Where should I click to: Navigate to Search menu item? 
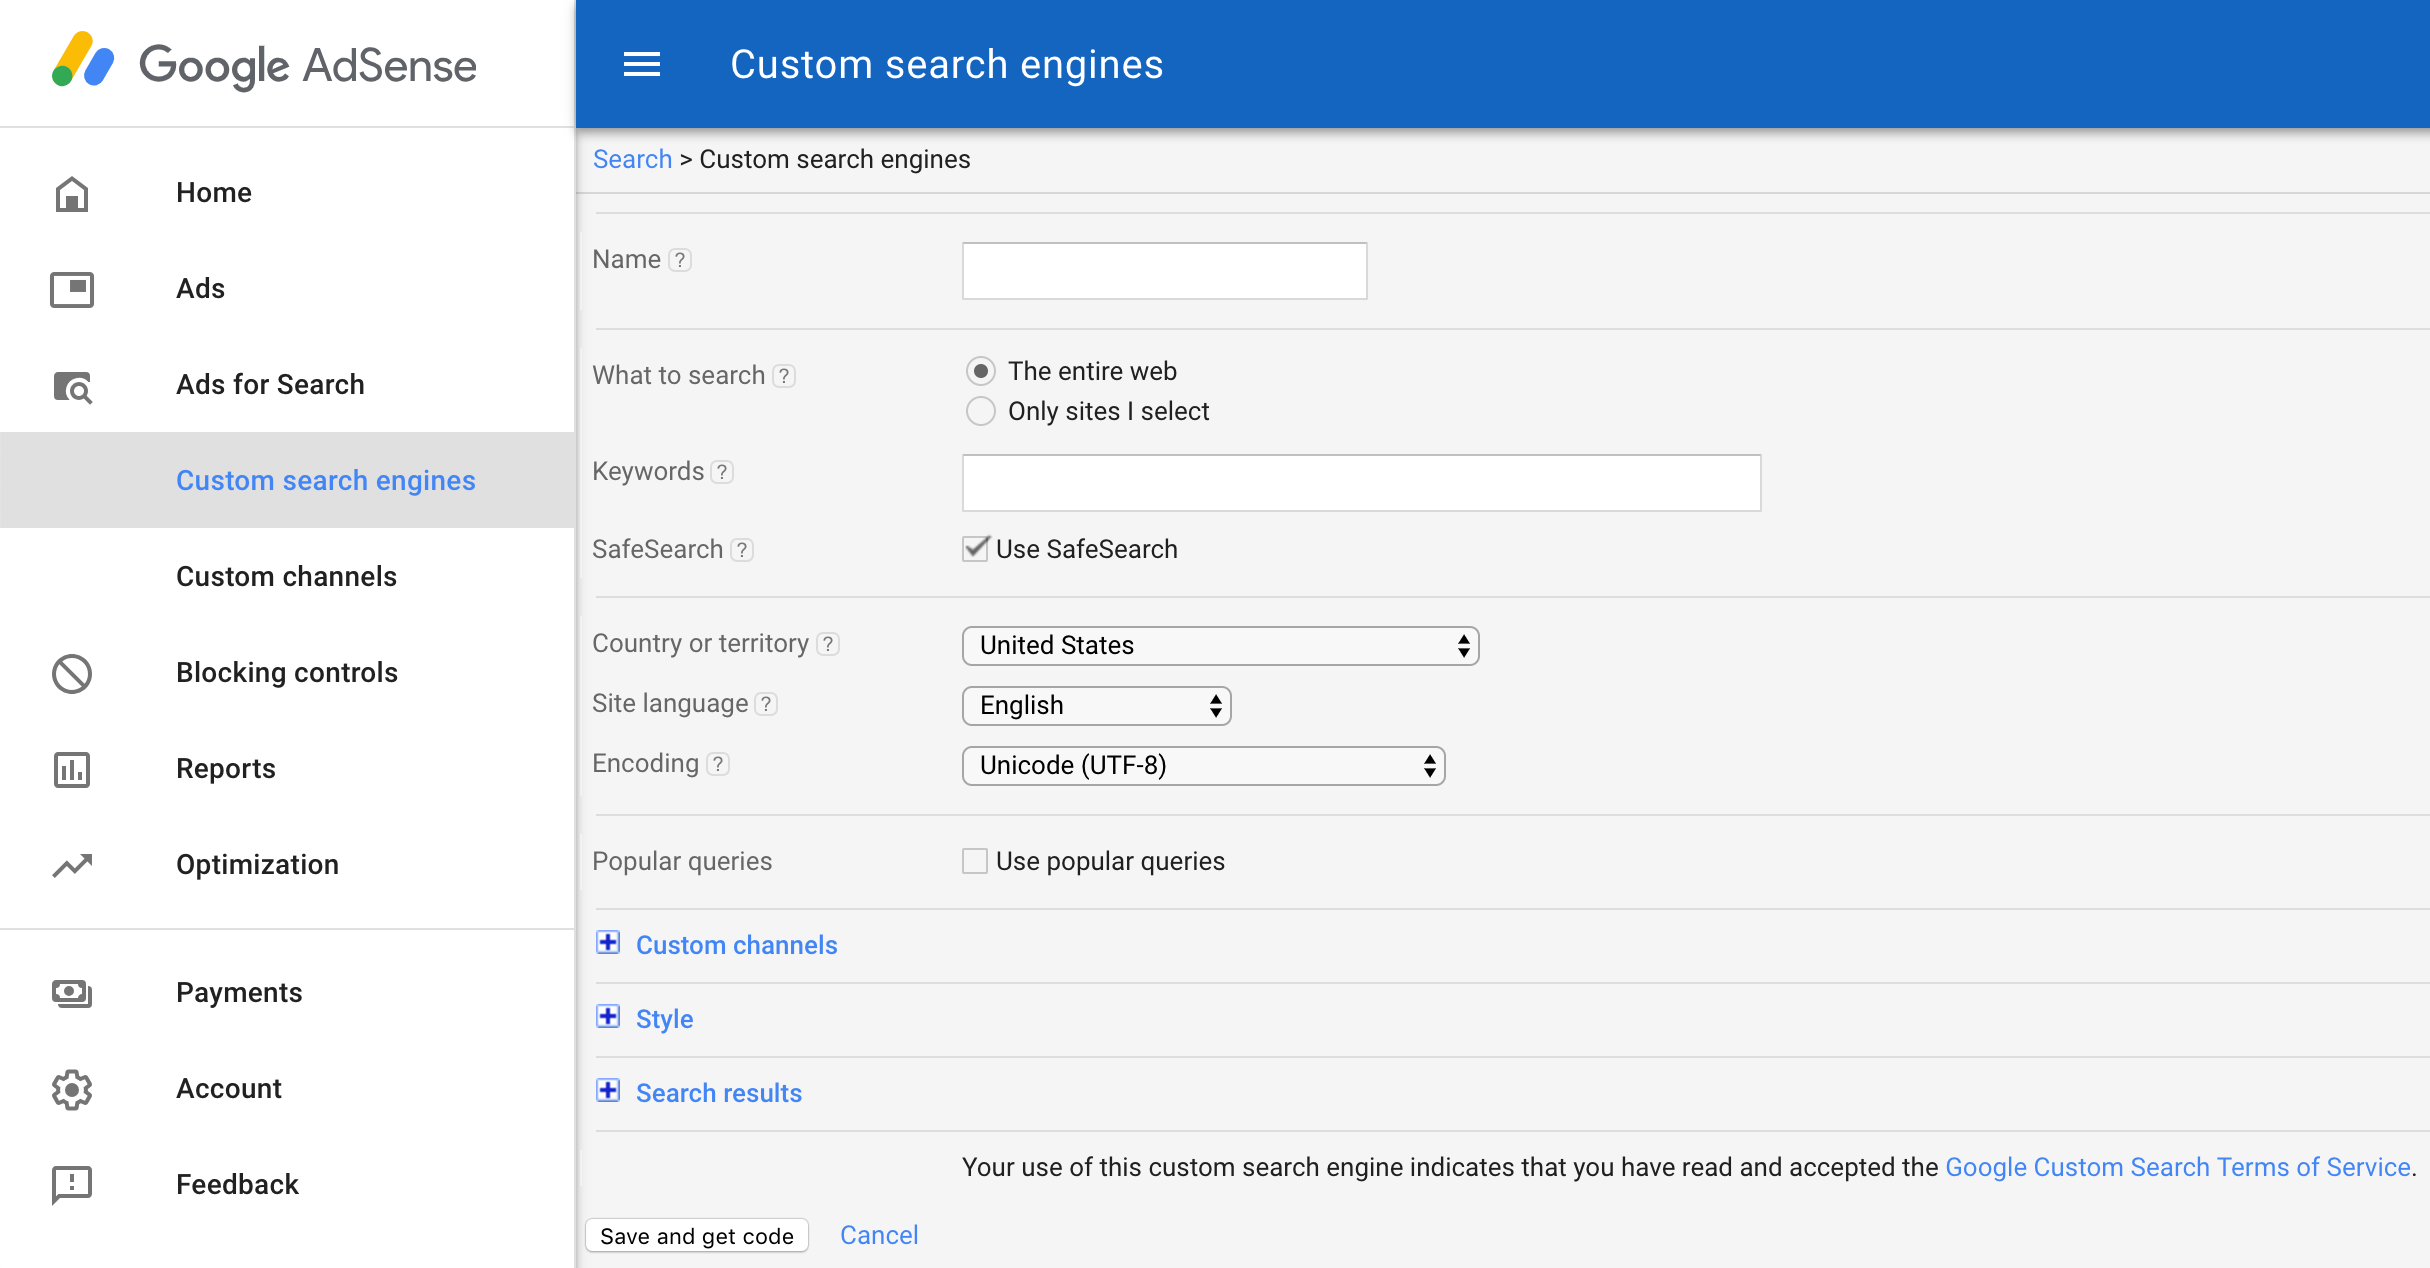point(632,159)
